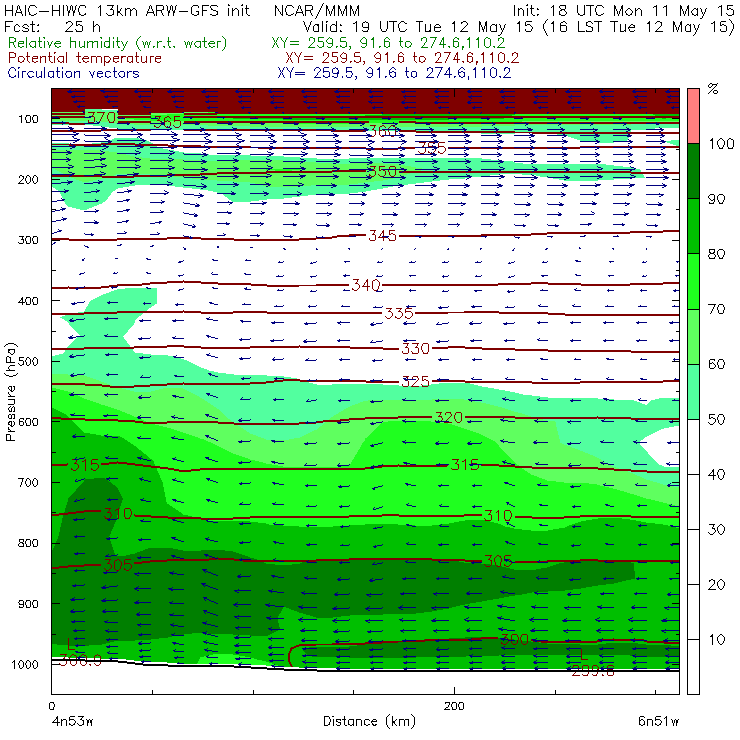Image resolution: width=740 pixels, height=740 pixels.
Task: Click the 335 contour label
Action: (399, 313)
